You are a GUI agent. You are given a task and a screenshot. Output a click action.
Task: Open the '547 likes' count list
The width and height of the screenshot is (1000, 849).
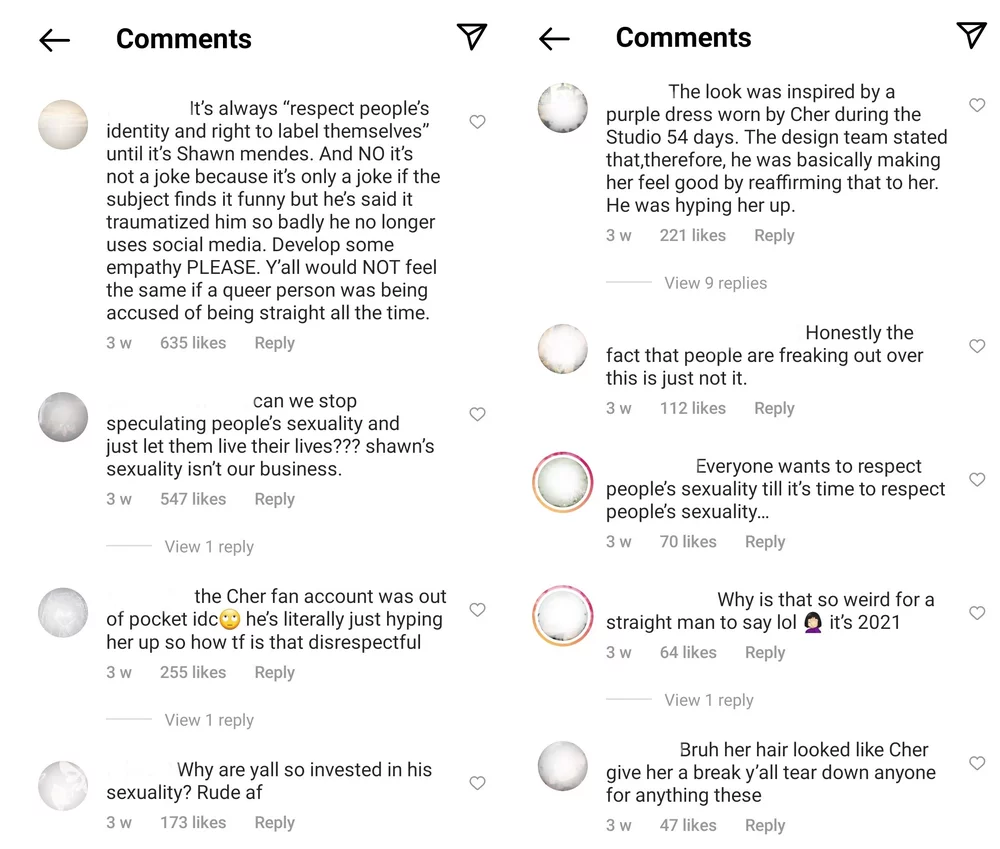193,499
